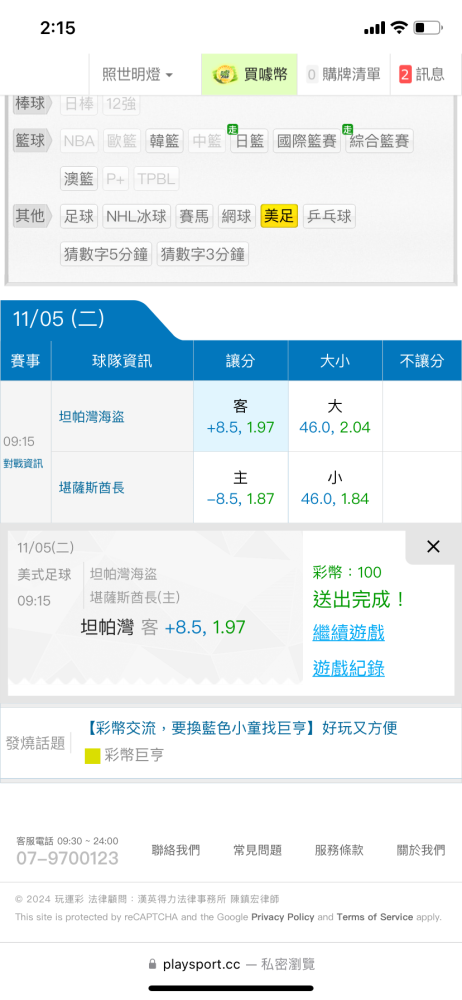Select the NHL冰球 category
This screenshot has height=1000, width=462.
tap(137, 217)
